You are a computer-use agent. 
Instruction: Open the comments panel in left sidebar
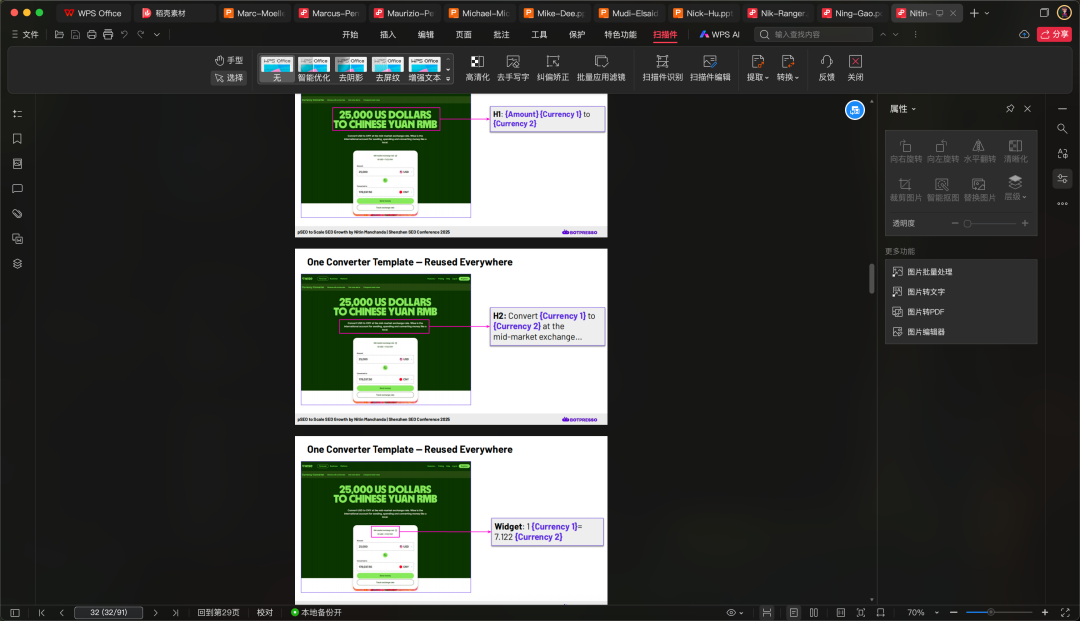17,189
